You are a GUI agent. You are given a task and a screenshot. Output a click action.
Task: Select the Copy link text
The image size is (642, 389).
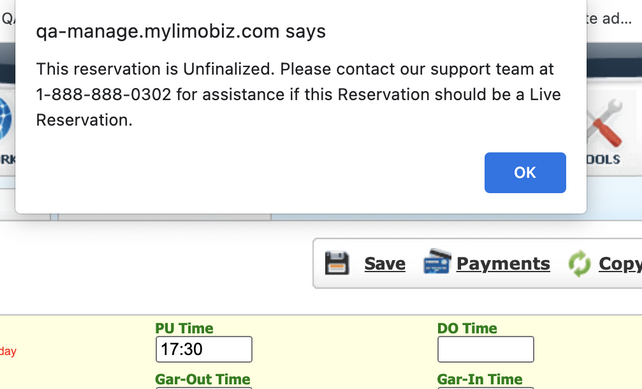coord(620,264)
